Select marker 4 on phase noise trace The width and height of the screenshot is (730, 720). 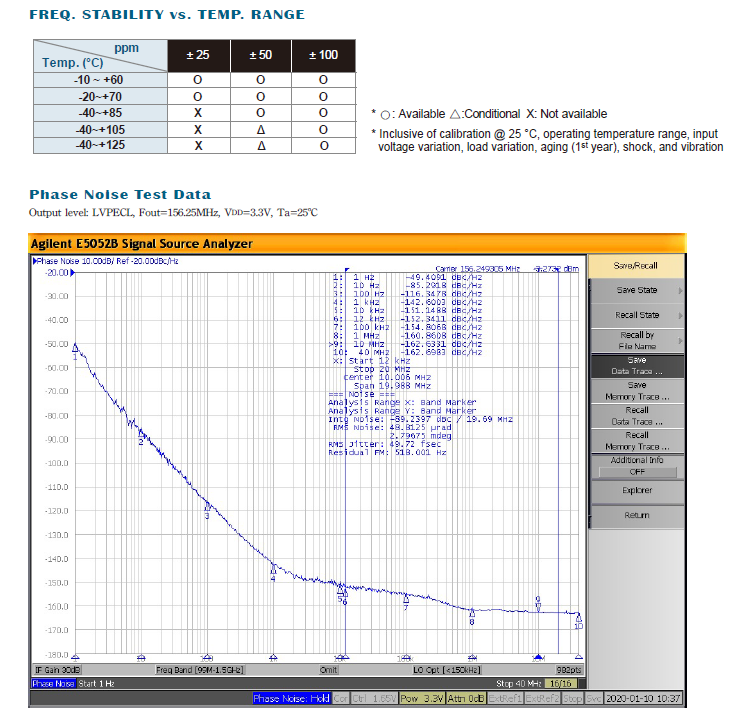coord(273,570)
